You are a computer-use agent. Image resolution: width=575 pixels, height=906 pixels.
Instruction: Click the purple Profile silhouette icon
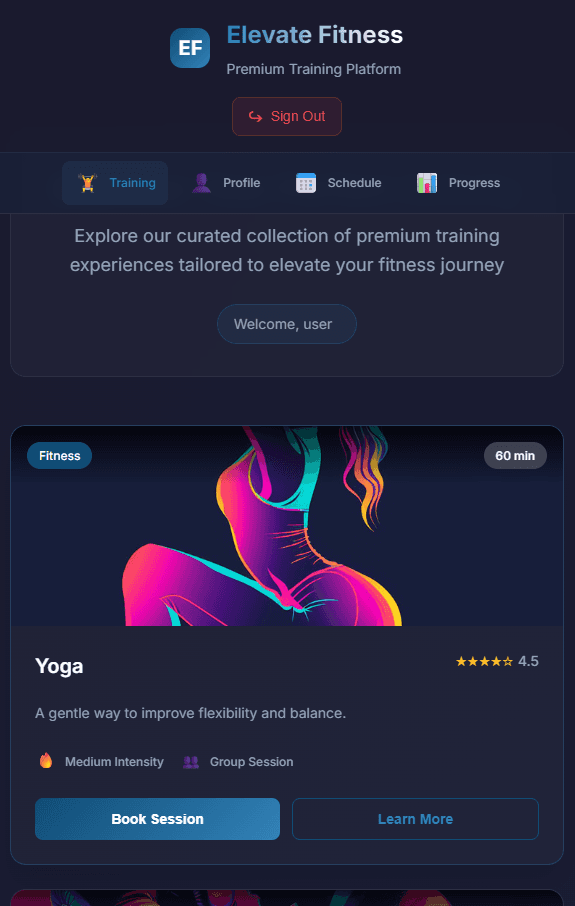[x=201, y=183]
